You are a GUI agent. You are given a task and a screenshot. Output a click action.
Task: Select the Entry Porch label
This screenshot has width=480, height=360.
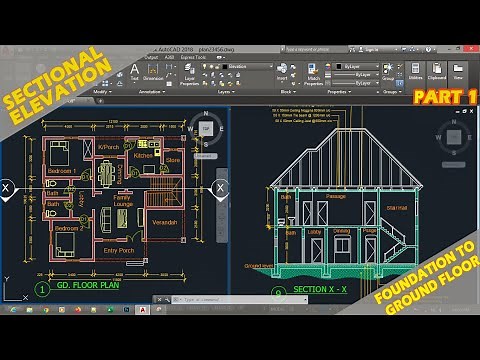(x=119, y=250)
